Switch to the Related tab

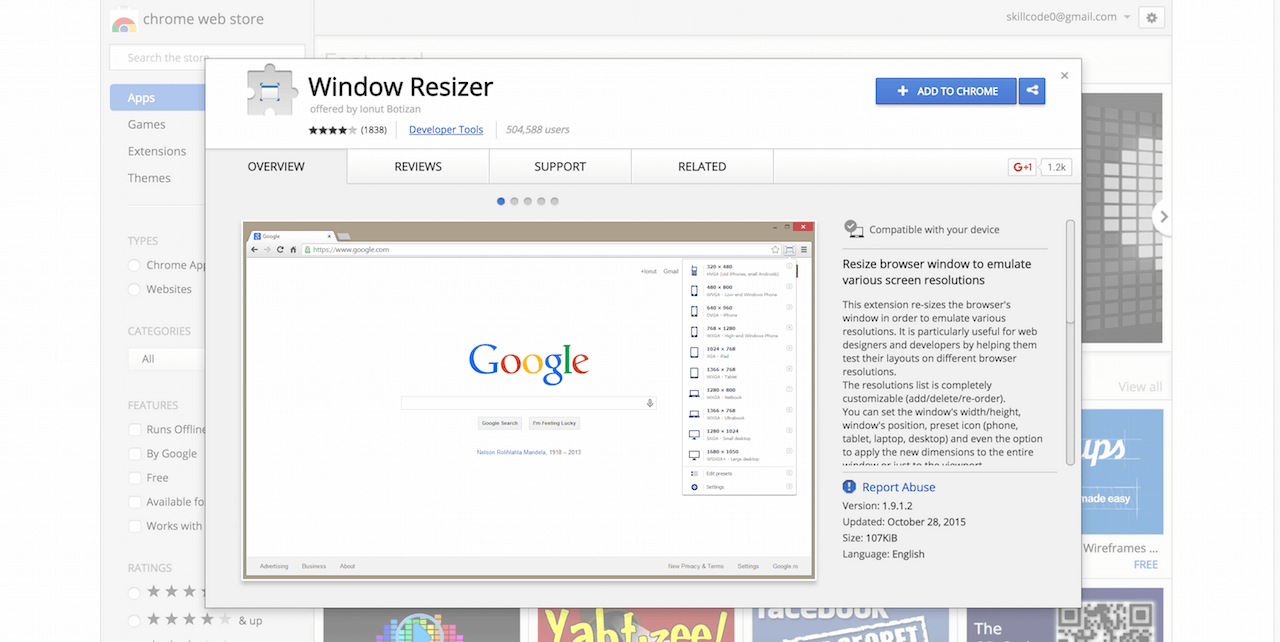coord(702,167)
